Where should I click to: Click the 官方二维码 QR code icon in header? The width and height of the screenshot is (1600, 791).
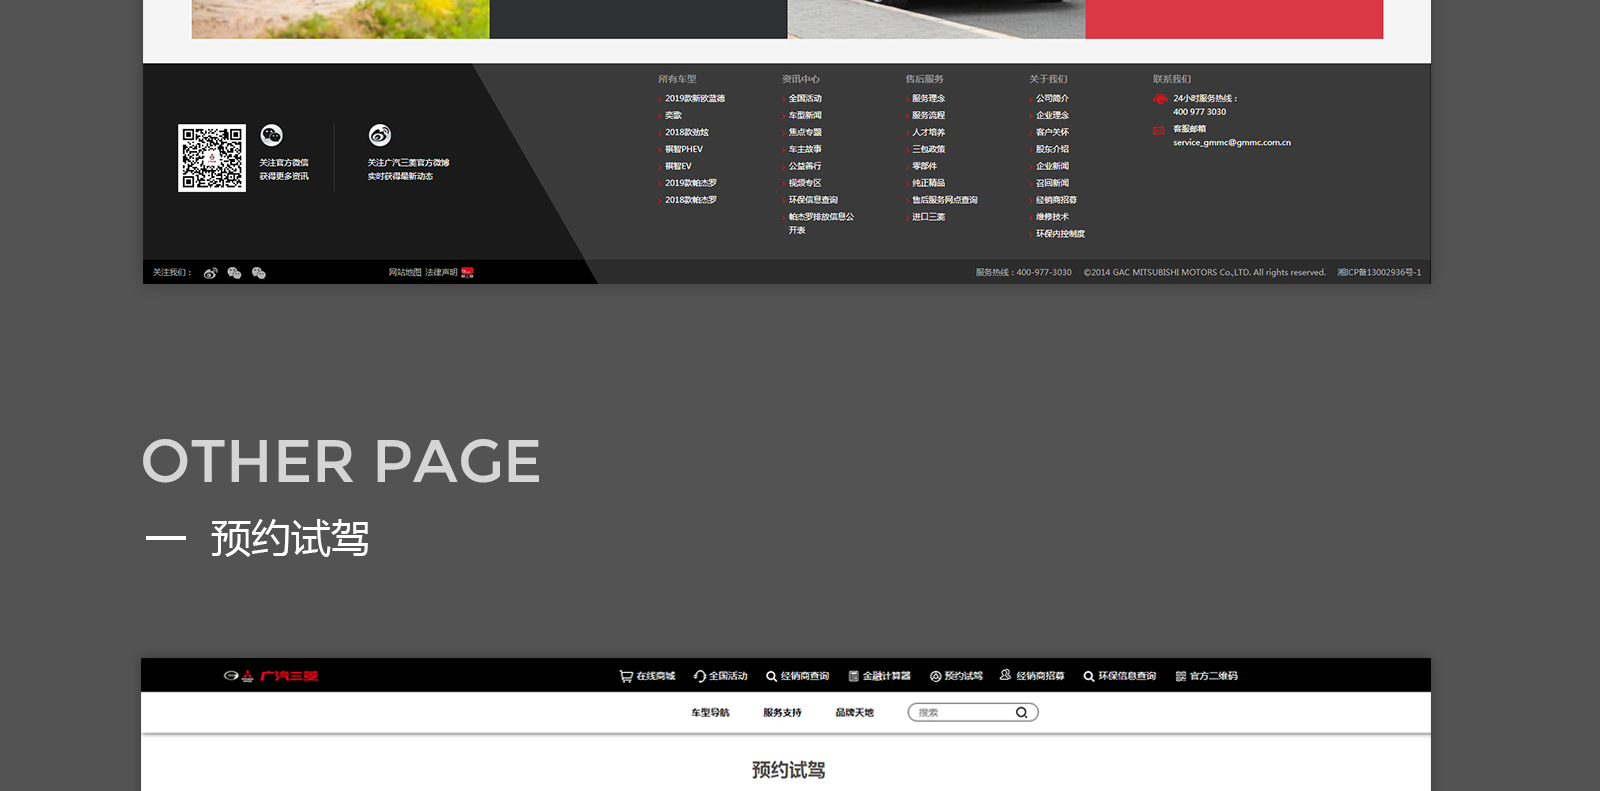tap(1180, 676)
